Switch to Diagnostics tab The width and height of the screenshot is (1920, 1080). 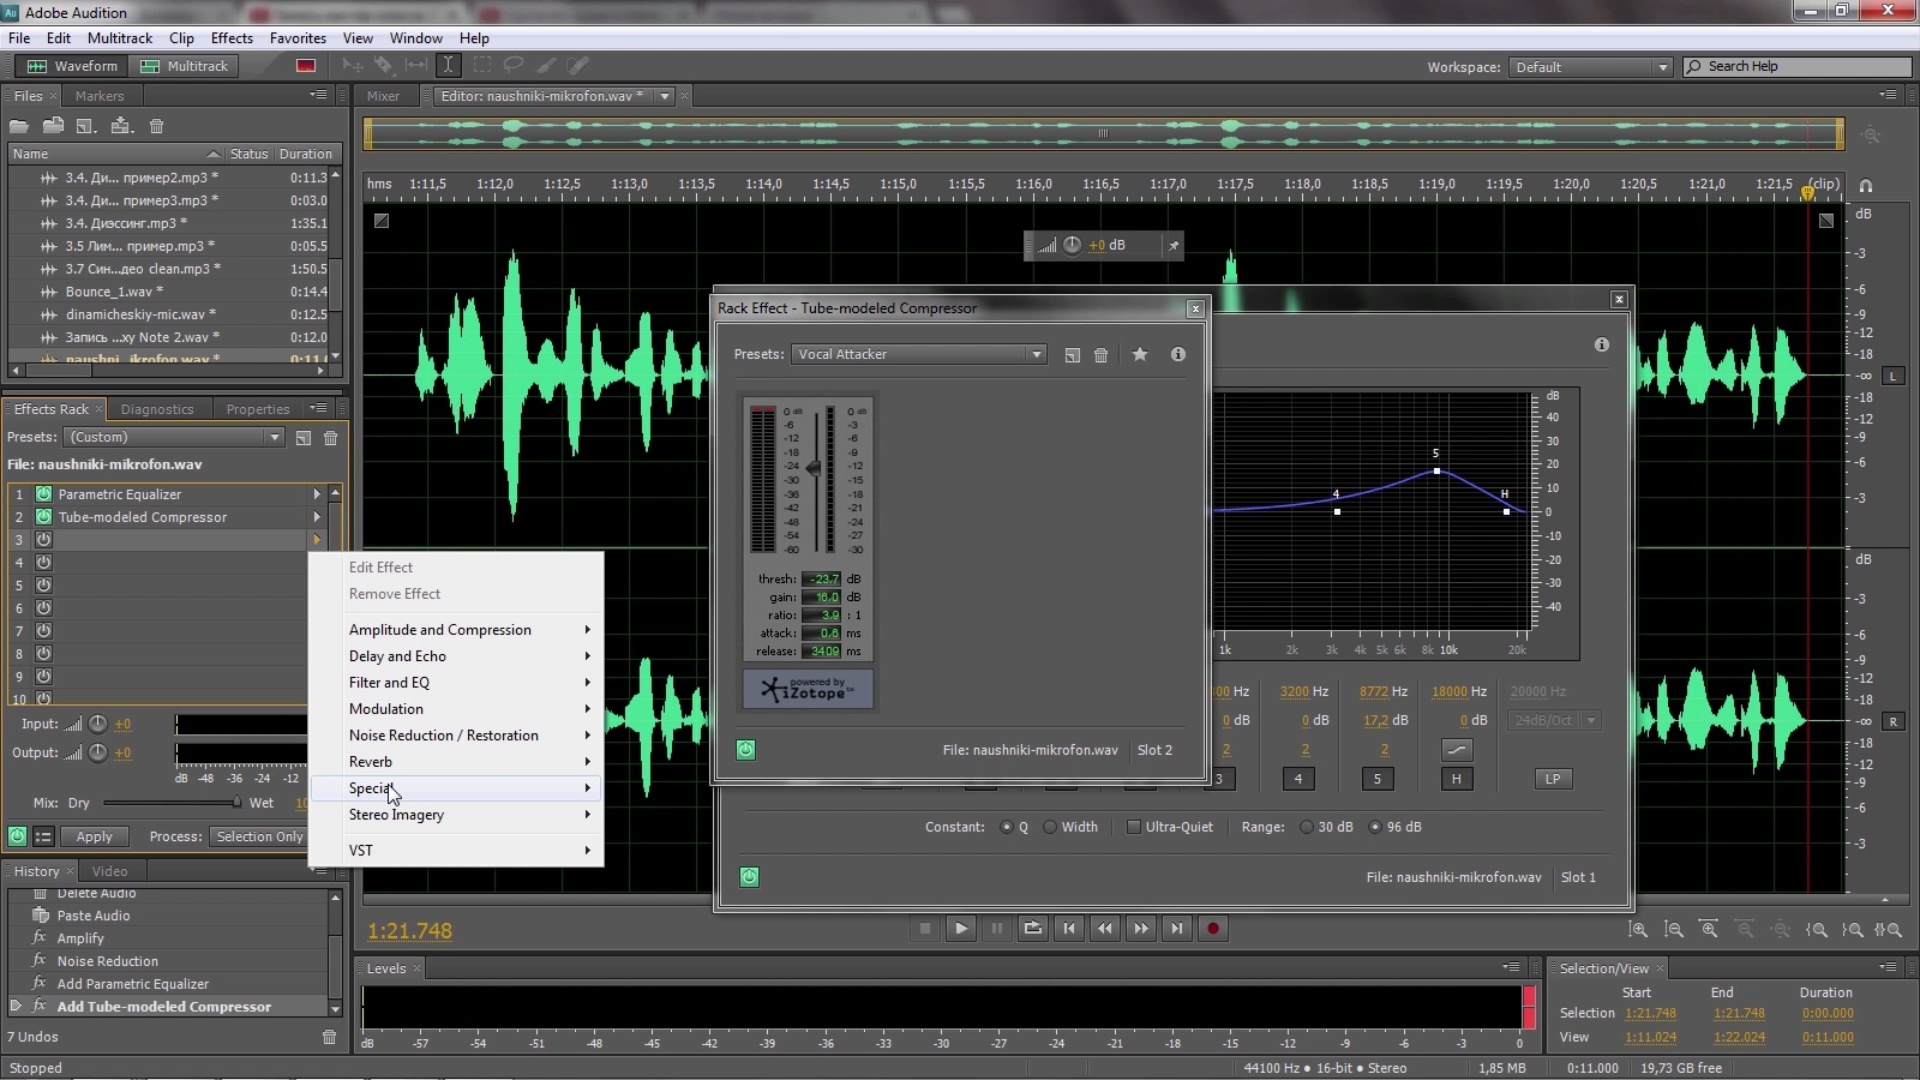pos(157,409)
